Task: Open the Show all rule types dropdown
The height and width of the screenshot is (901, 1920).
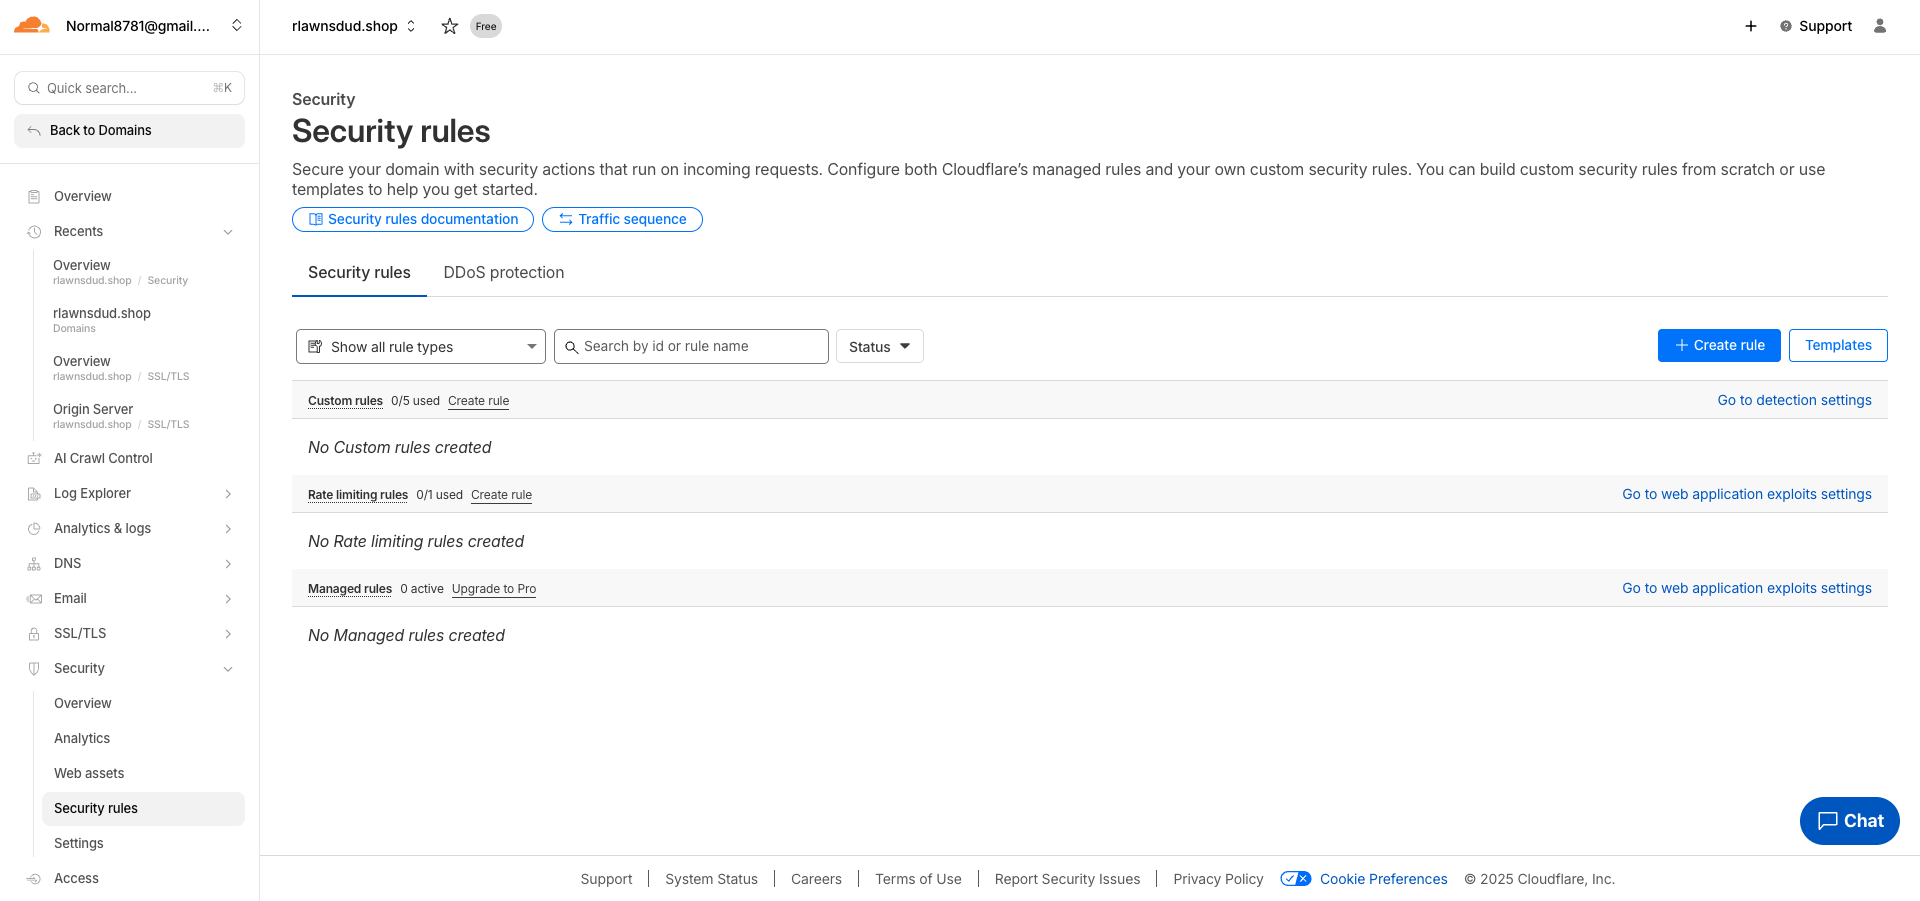Action: (x=421, y=346)
